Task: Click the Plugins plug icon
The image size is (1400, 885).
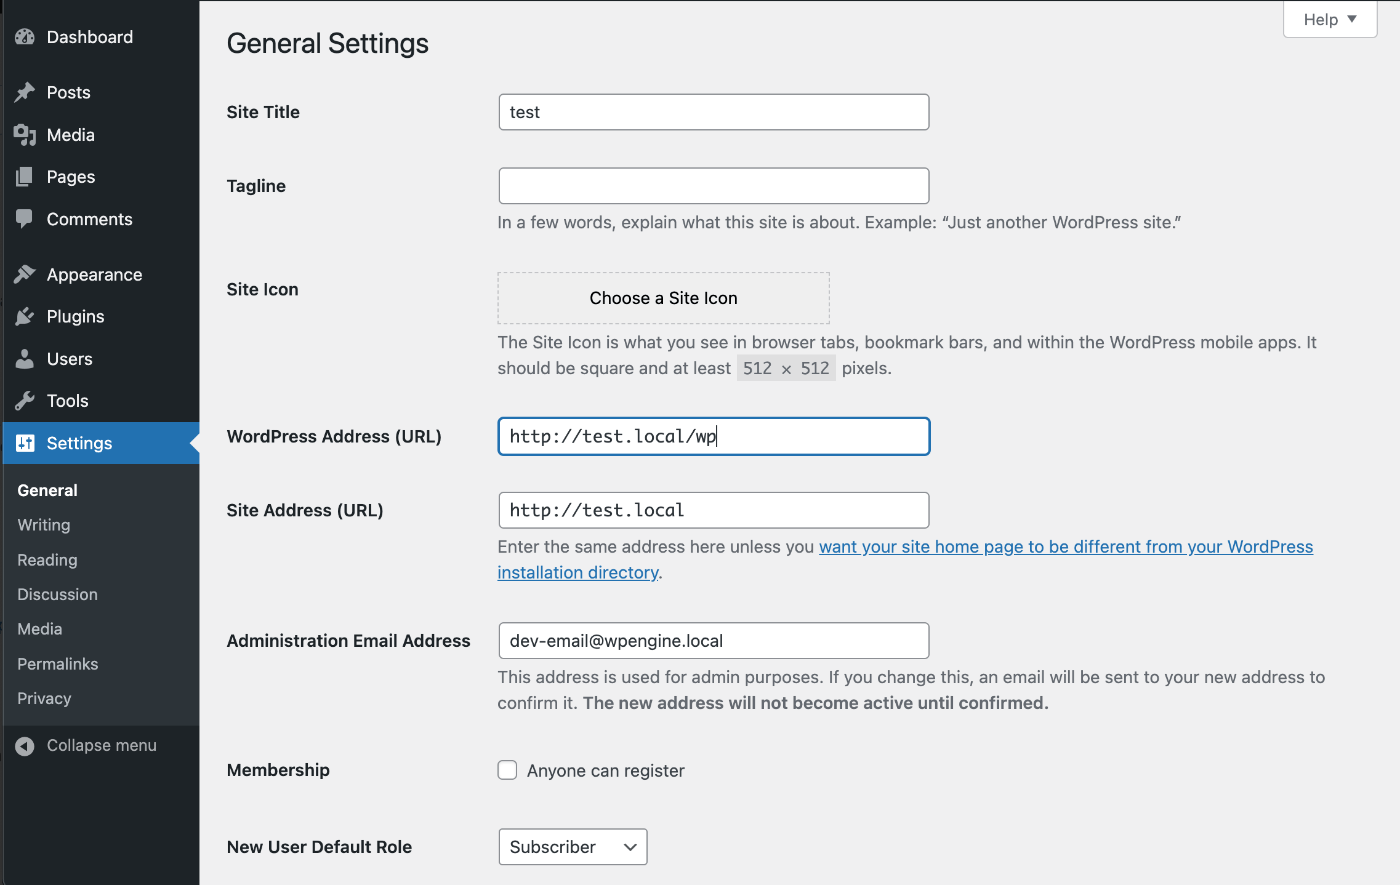Action: 25,316
